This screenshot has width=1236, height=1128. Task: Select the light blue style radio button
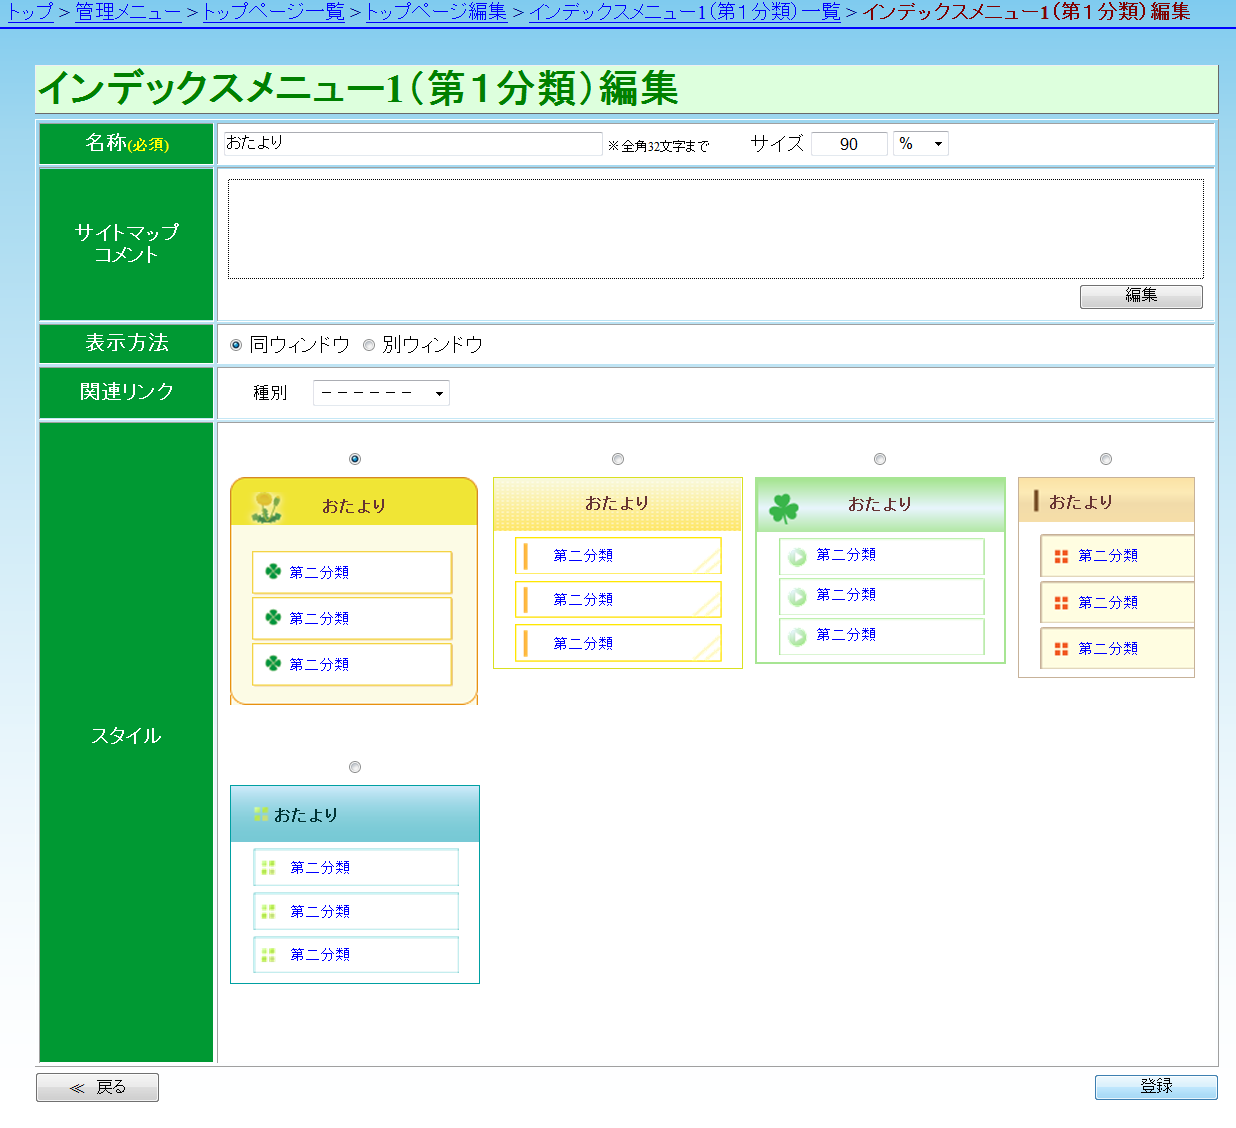(355, 767)
